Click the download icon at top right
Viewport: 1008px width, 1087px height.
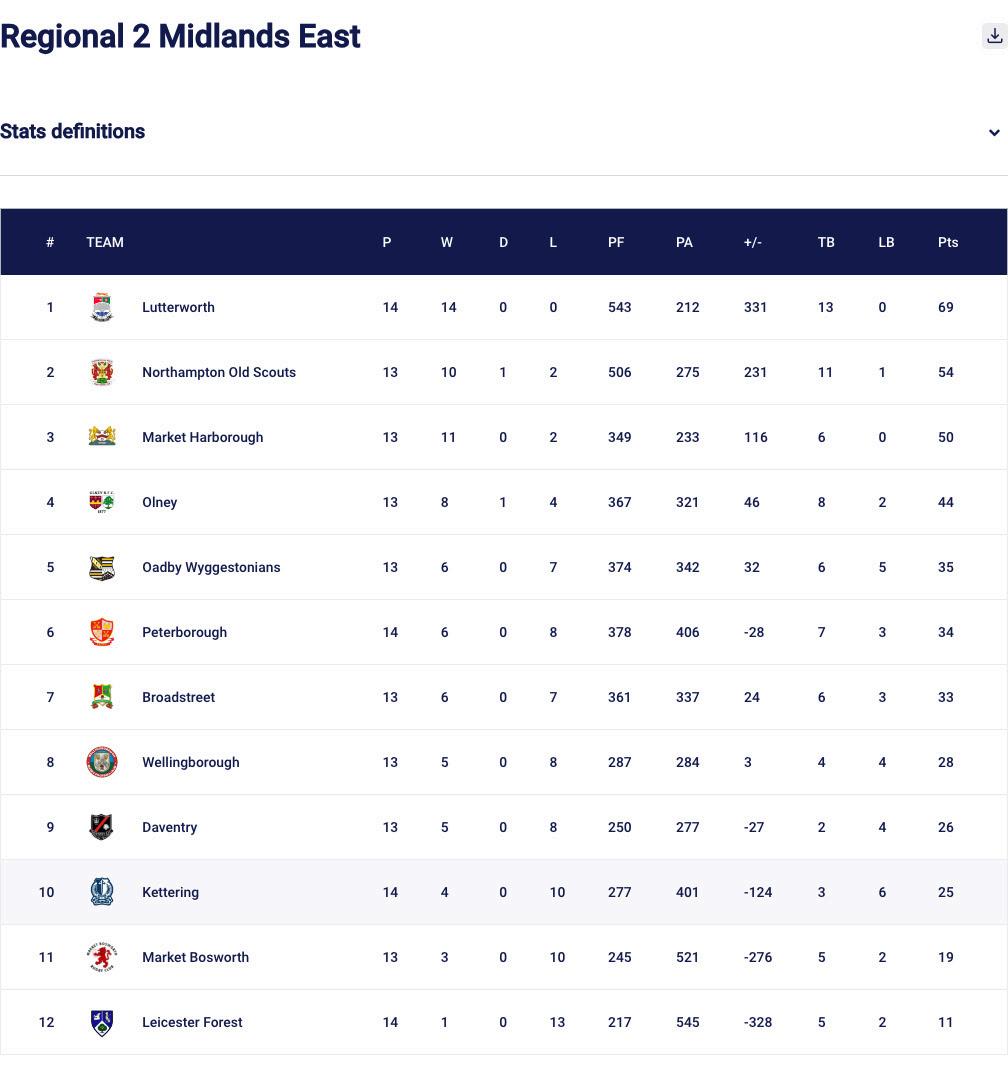point(994,37)
